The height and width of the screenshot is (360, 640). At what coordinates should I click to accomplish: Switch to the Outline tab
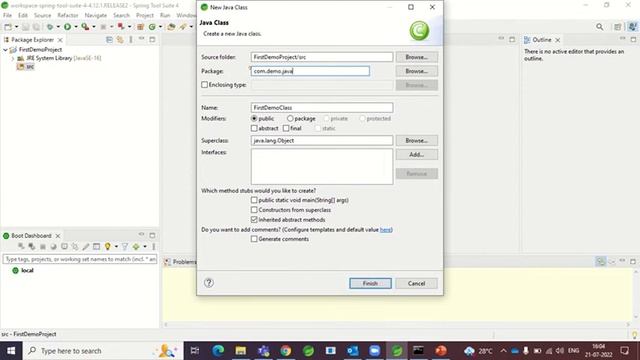coord(542,40)
